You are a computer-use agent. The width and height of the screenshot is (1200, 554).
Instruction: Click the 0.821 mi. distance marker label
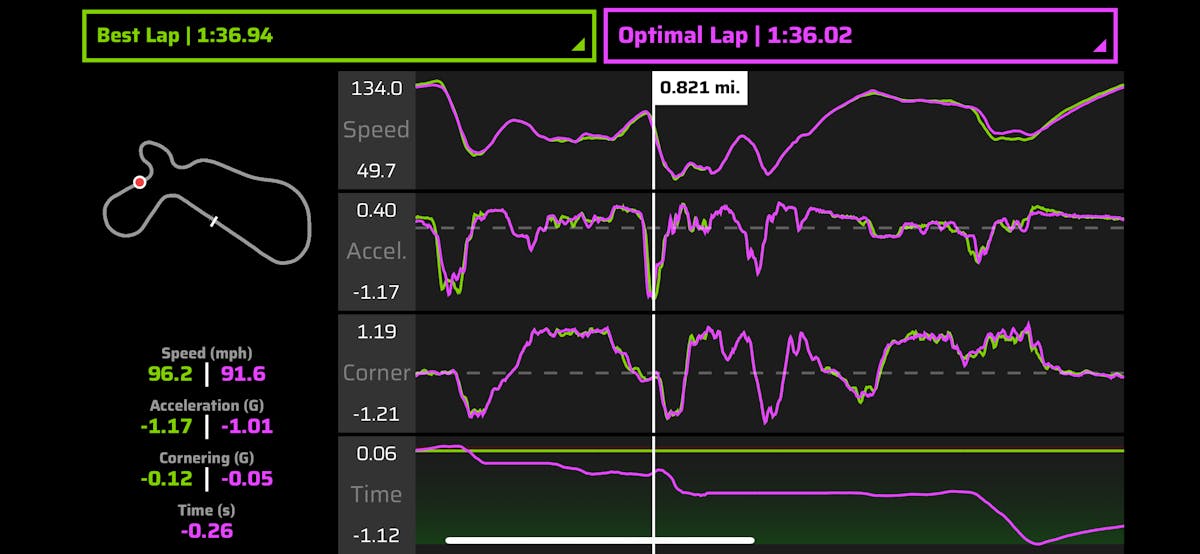tap(700, 87)
